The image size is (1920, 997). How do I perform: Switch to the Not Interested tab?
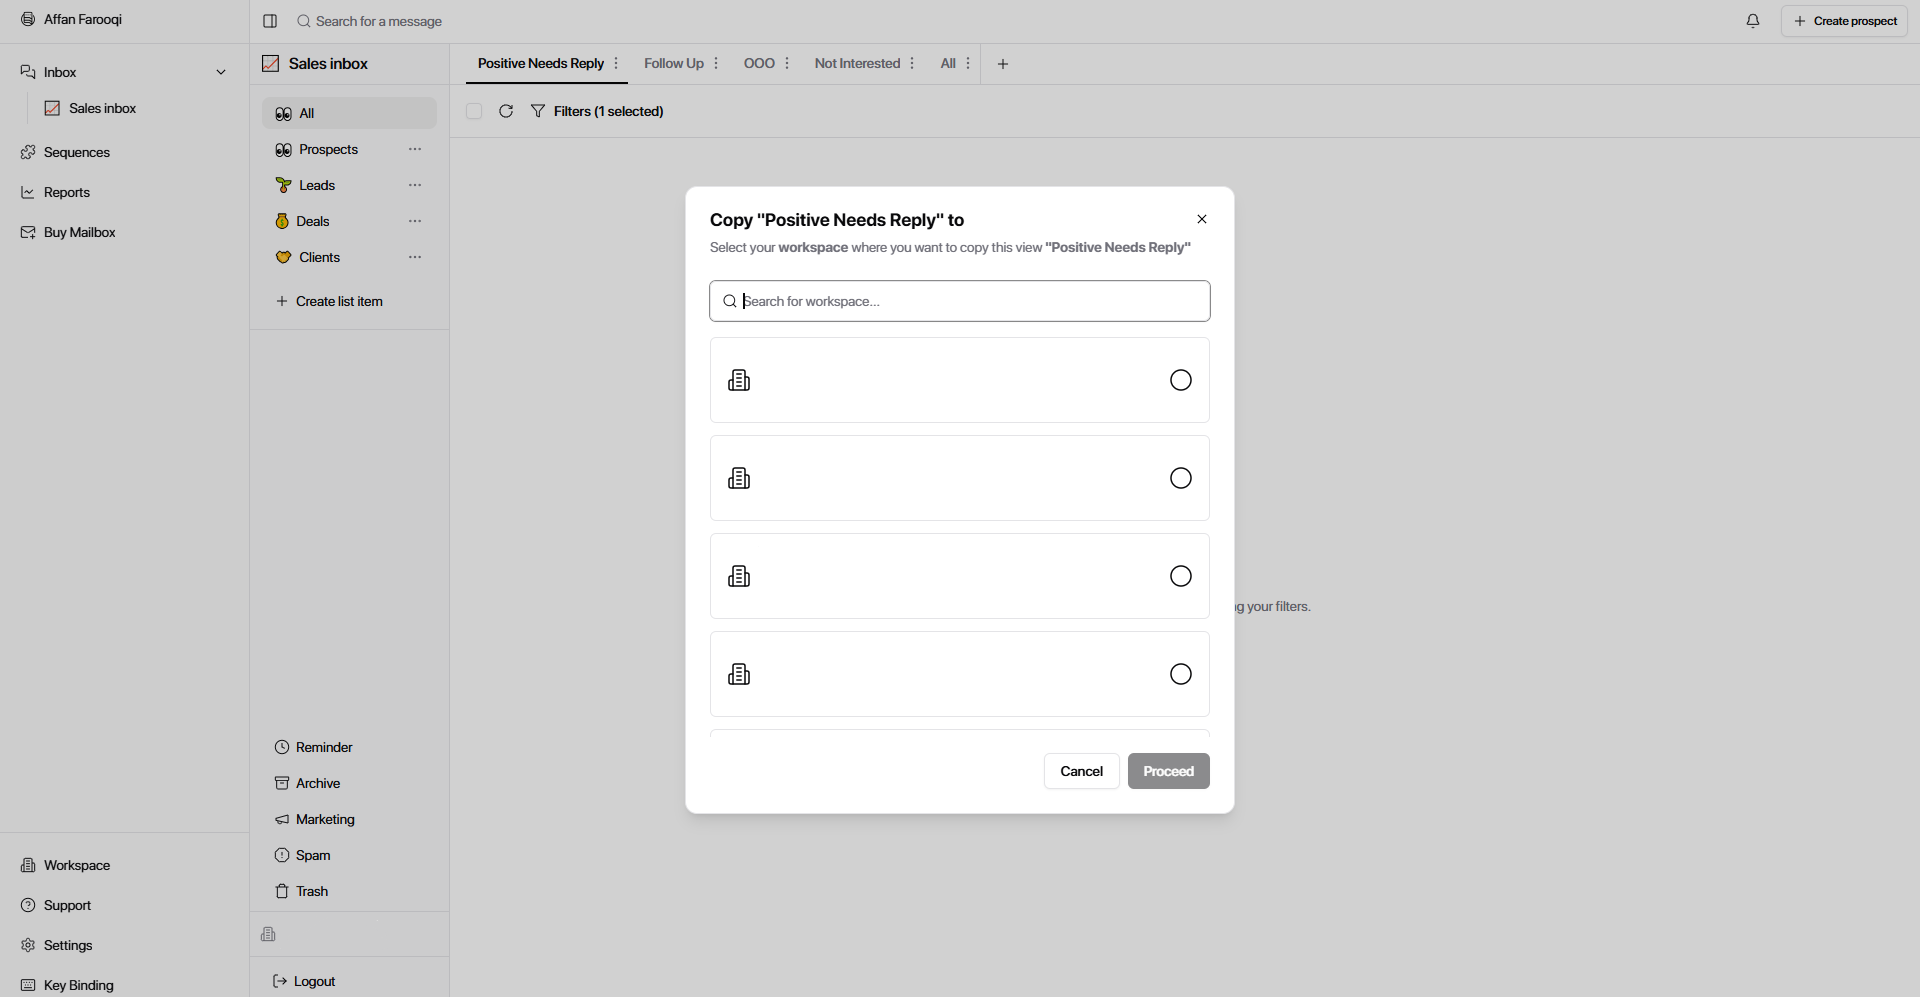856,63
